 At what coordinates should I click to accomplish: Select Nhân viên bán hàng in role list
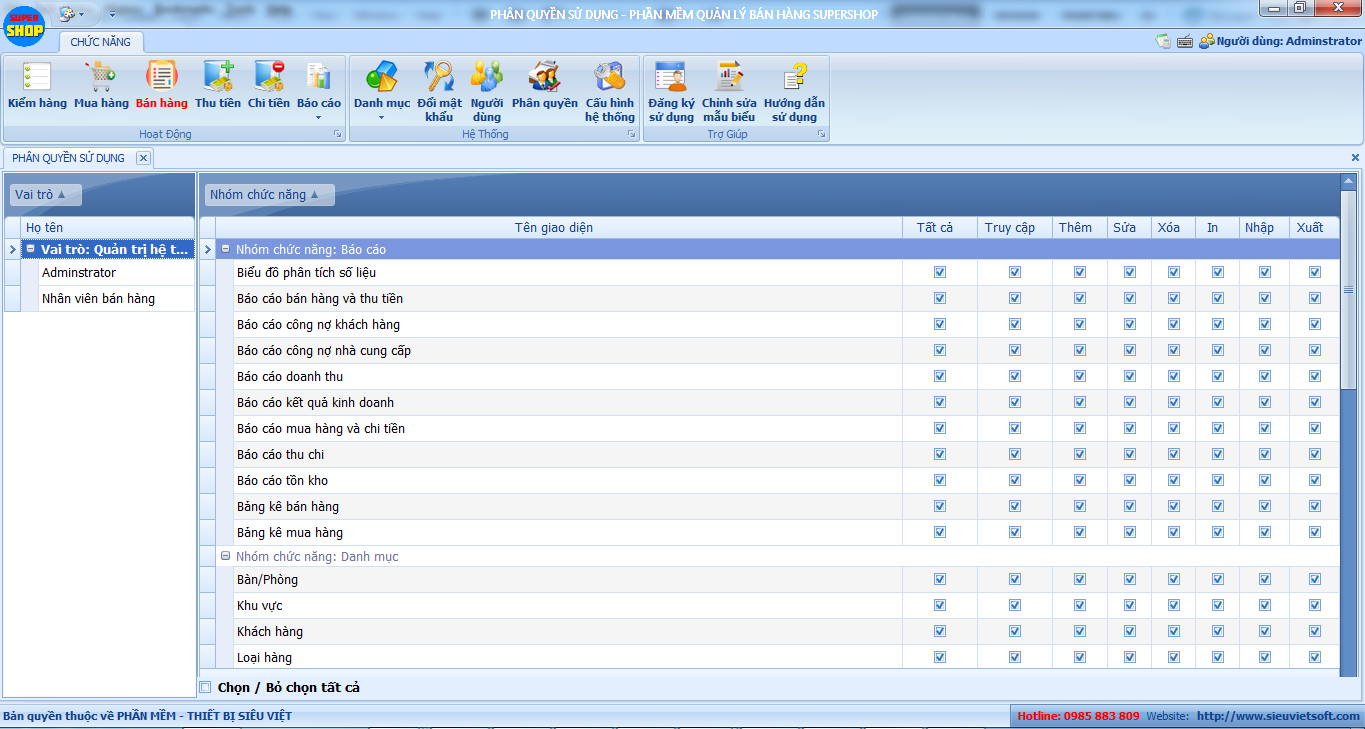(x=98, y=298)
